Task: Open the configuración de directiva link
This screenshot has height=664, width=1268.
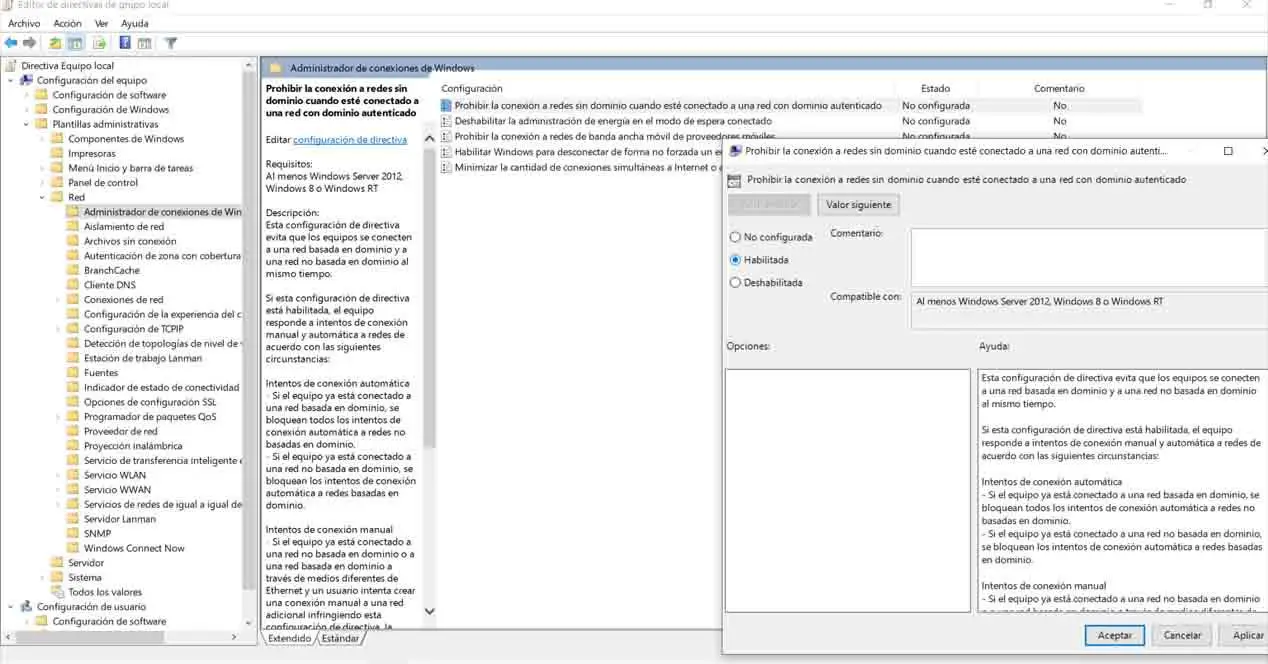Action: pyautogui.click(x=350, y=140)
